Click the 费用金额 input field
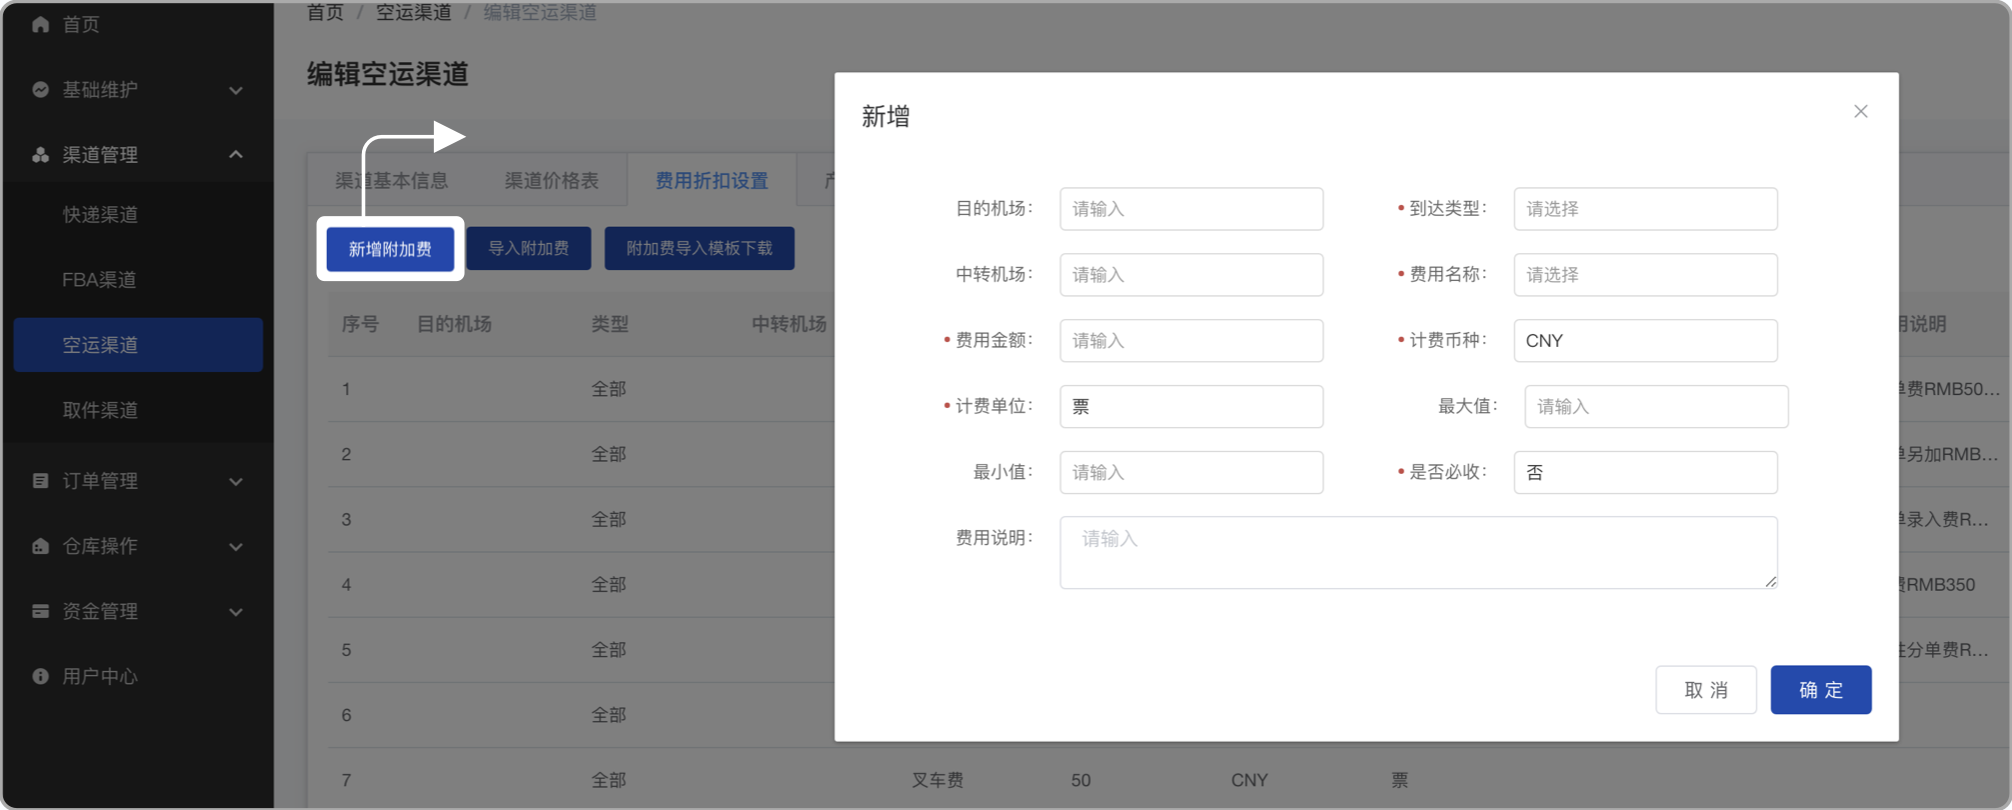2012x810 pixels. (x=1190, y=341)
